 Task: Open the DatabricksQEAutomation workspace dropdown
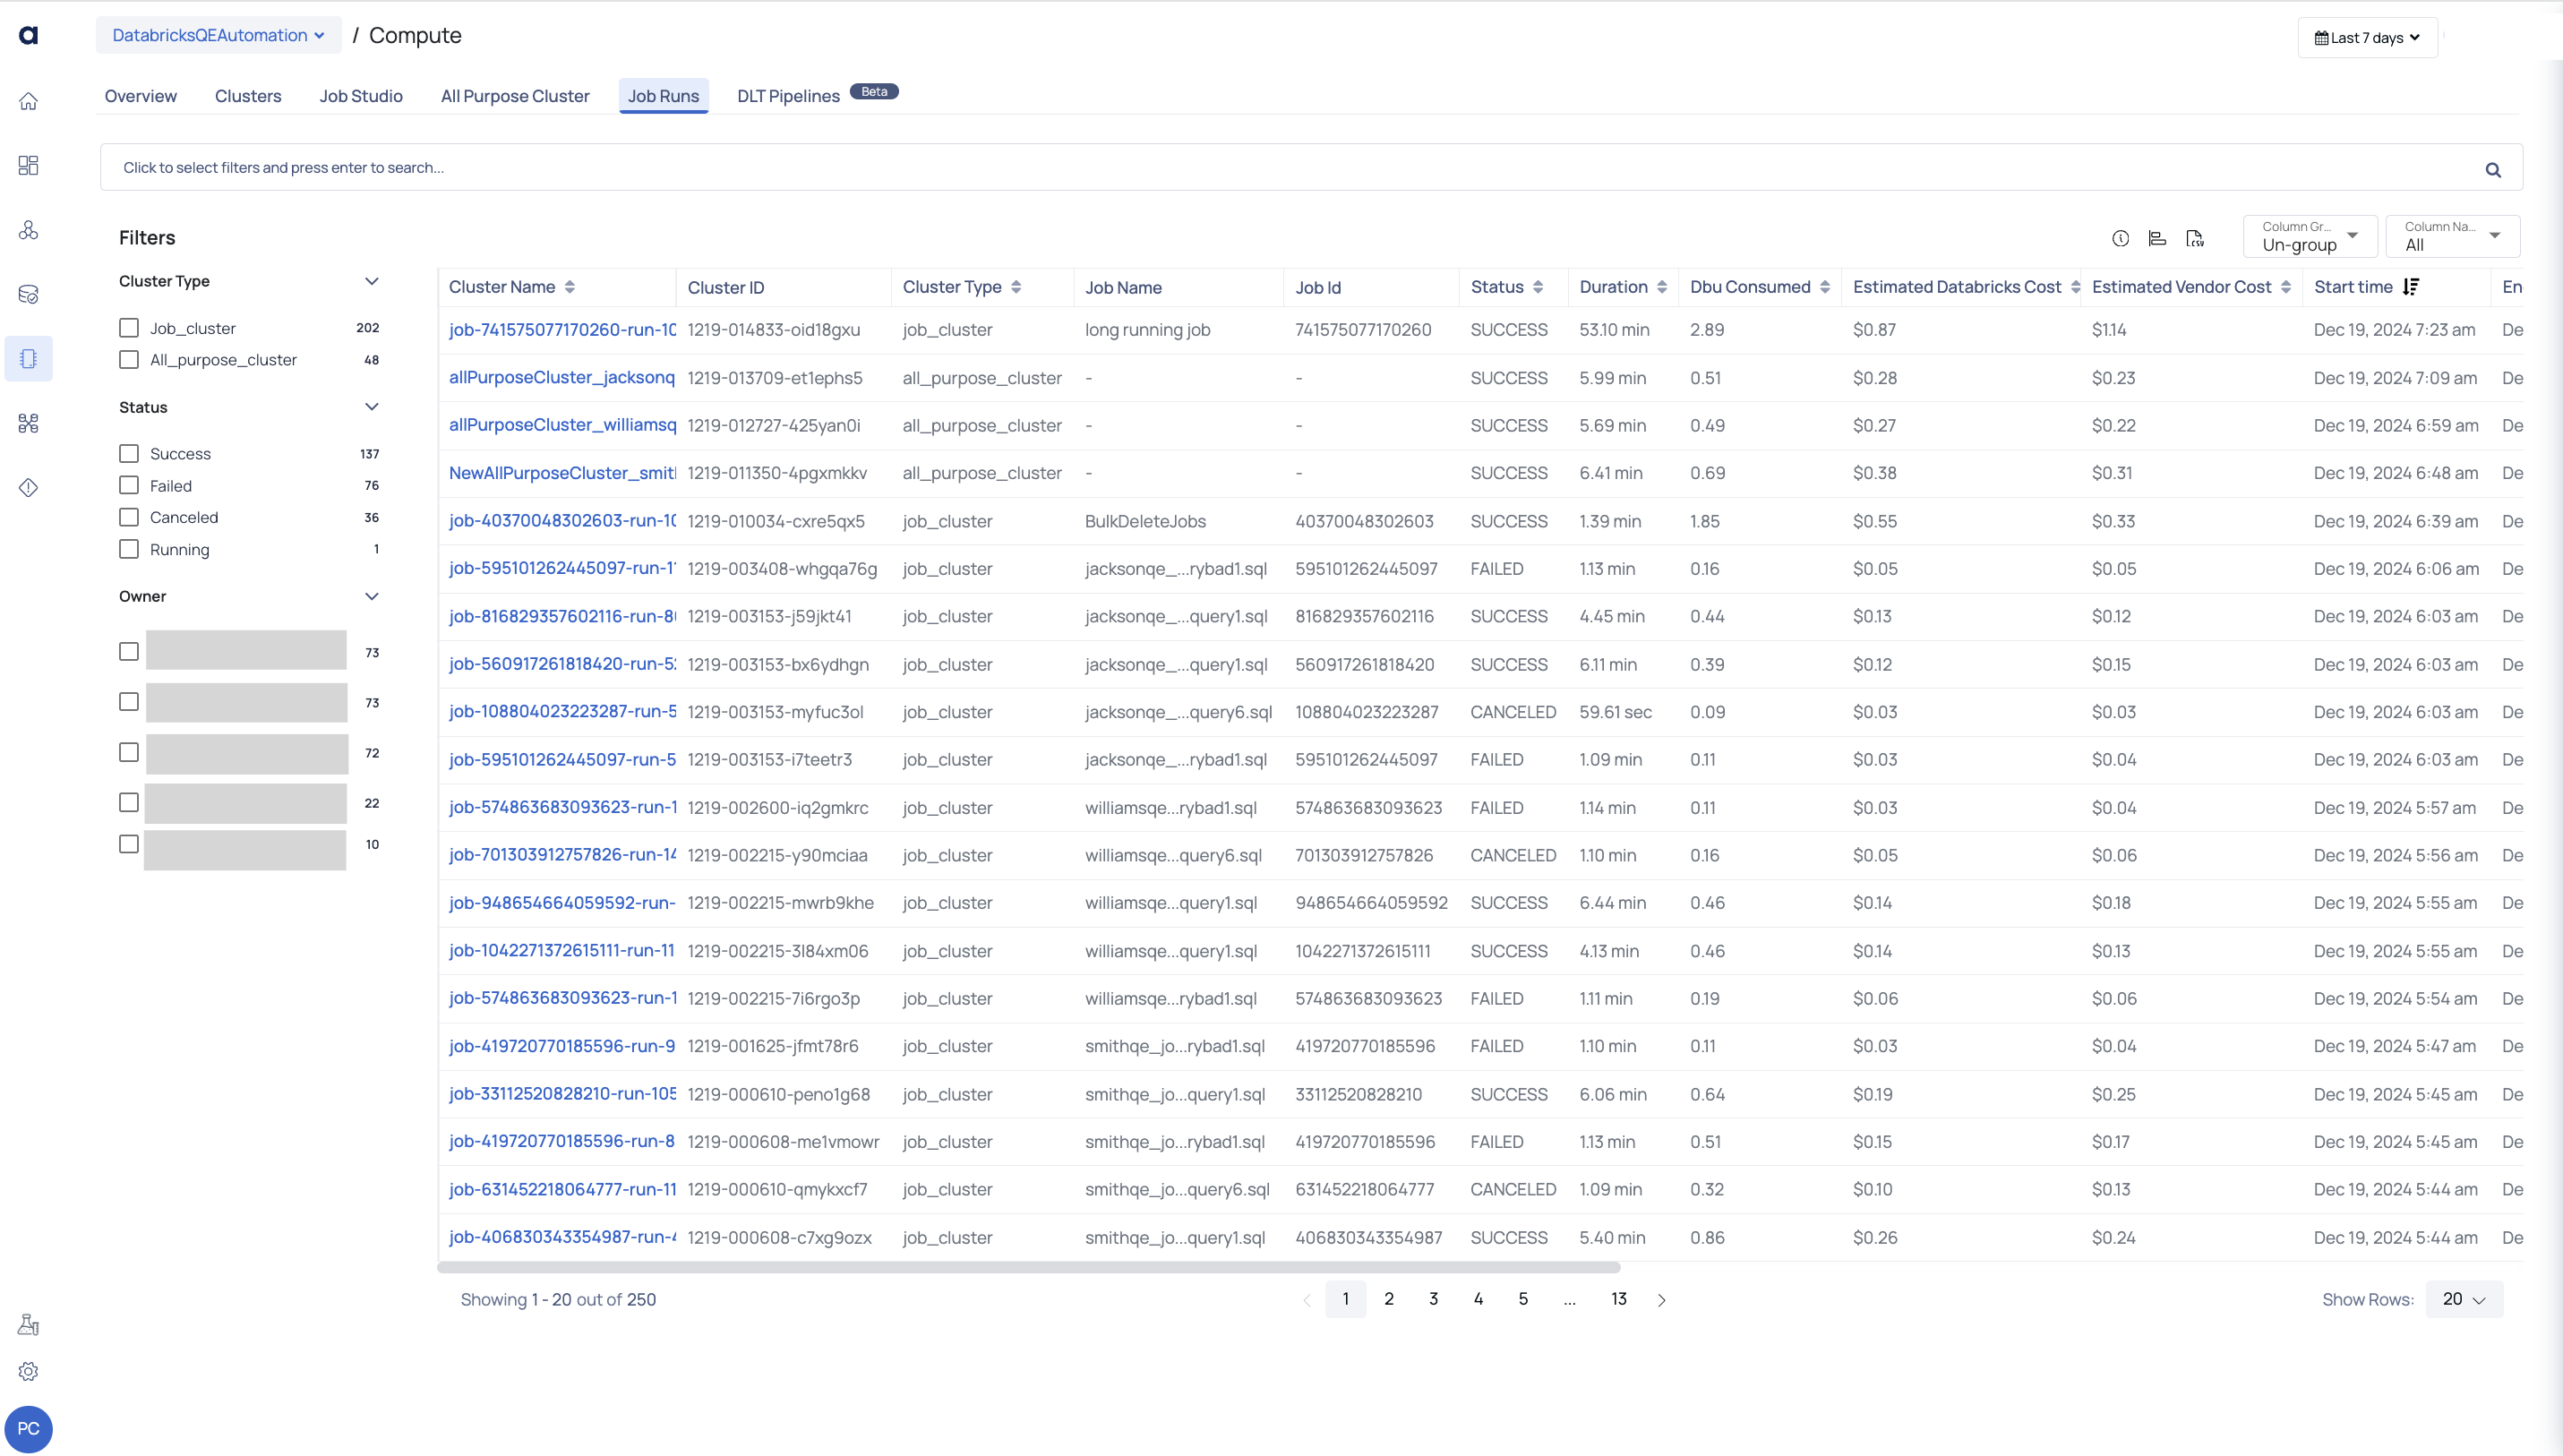pyautogui.click(x=218, y=35)
